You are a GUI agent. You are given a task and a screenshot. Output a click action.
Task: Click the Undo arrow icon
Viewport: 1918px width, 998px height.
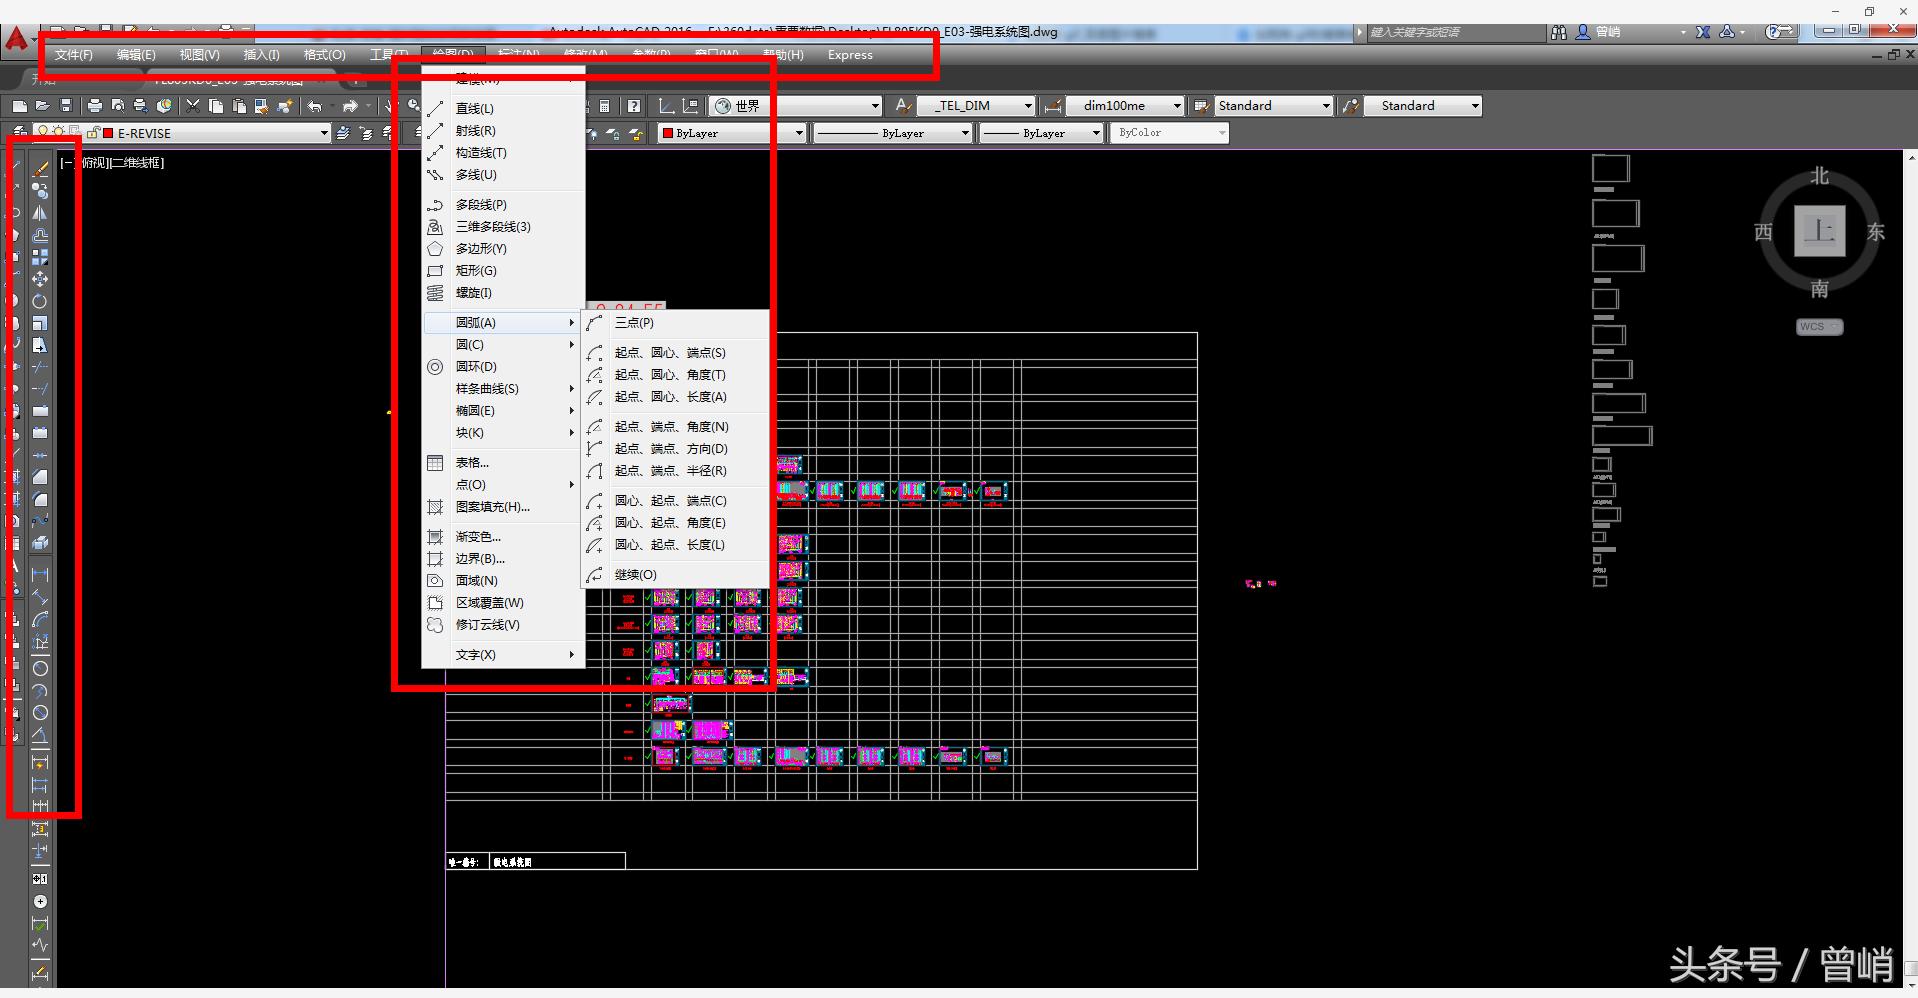(315, 106)
